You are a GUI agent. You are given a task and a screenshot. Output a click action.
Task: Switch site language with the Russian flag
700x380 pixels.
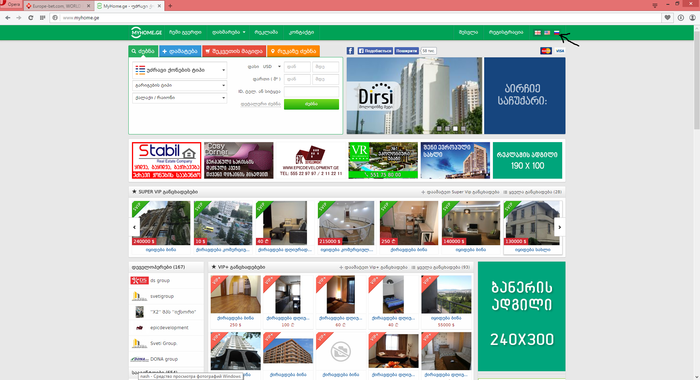[x=556, y=33]
